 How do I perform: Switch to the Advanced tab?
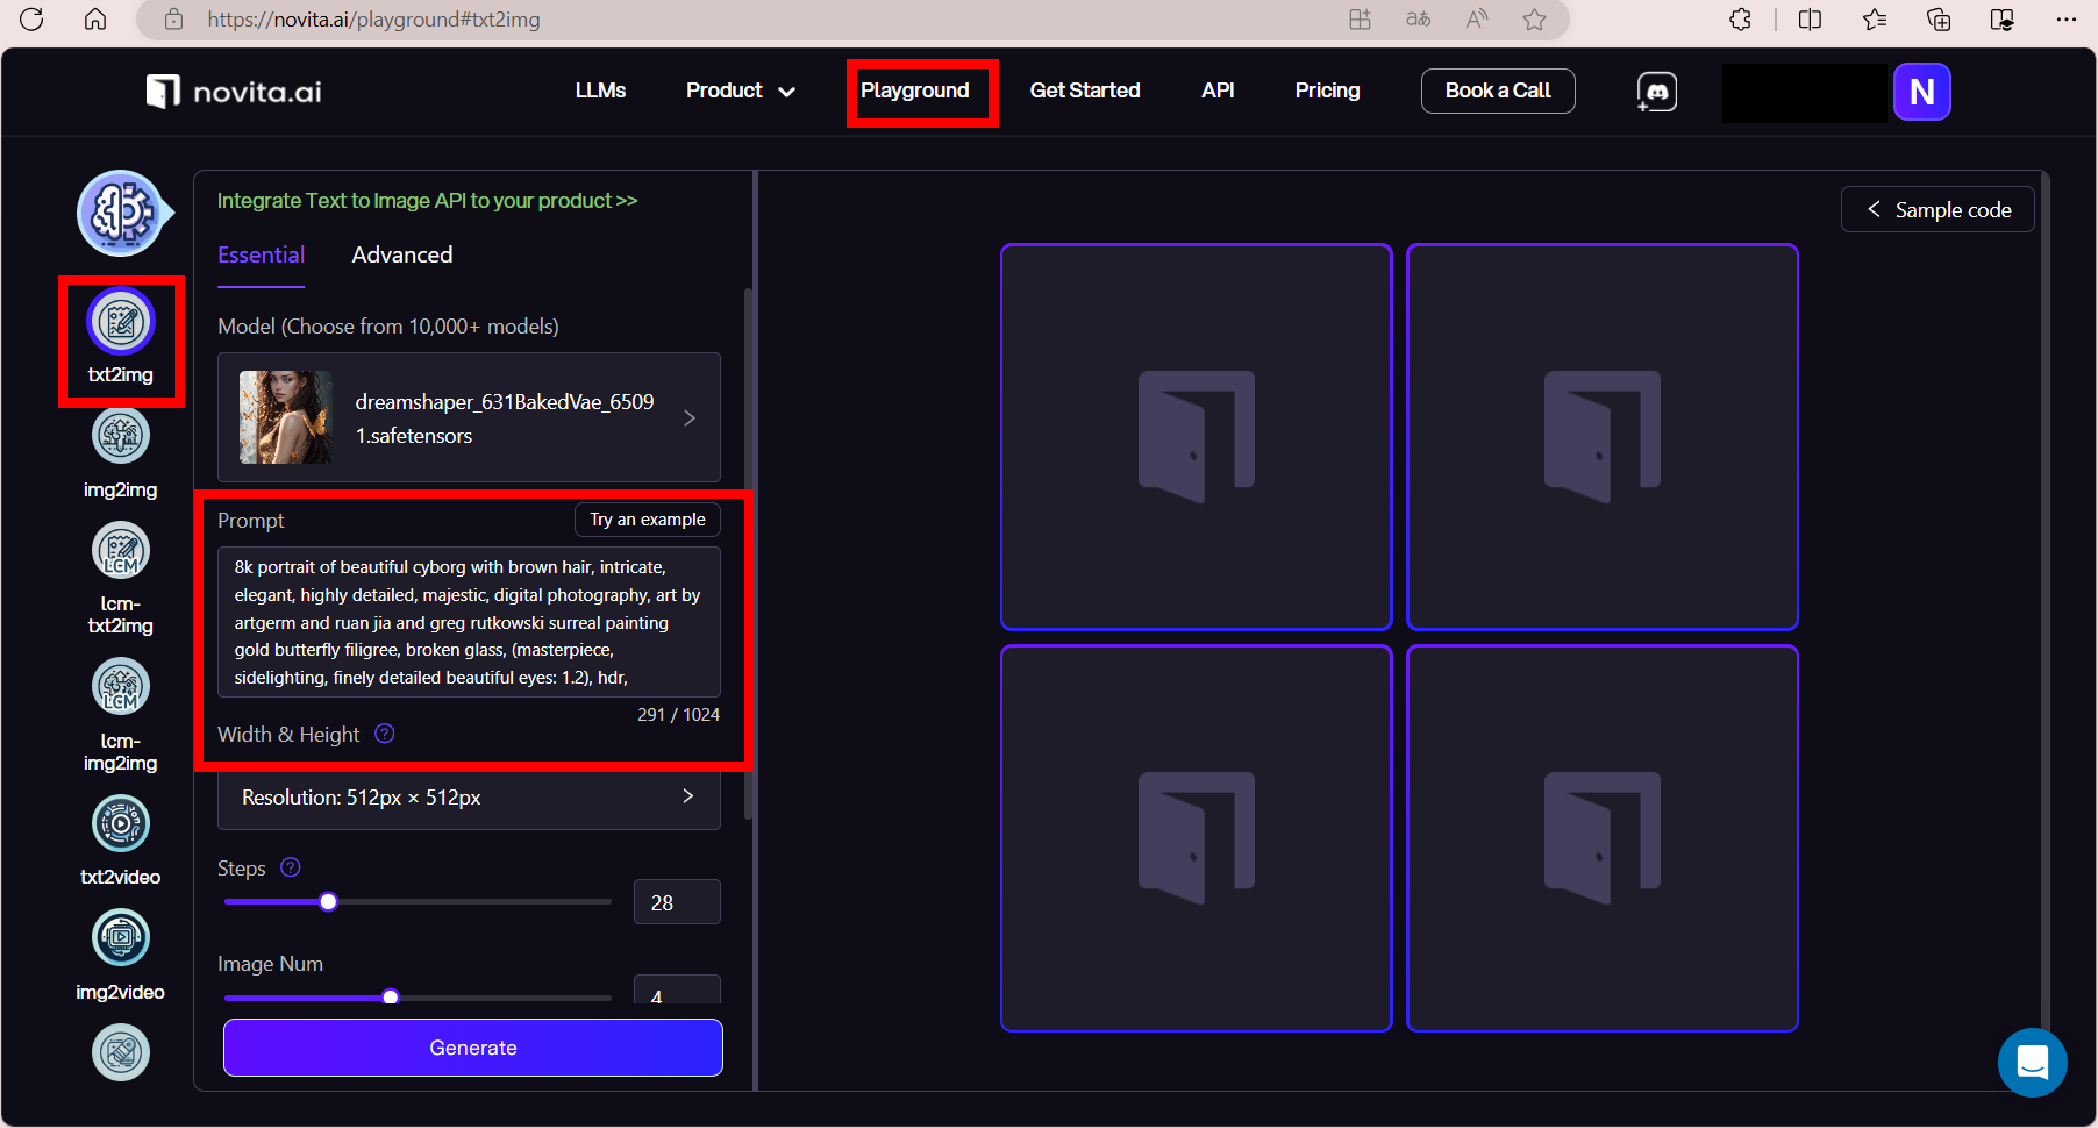[x=402, y=255]
